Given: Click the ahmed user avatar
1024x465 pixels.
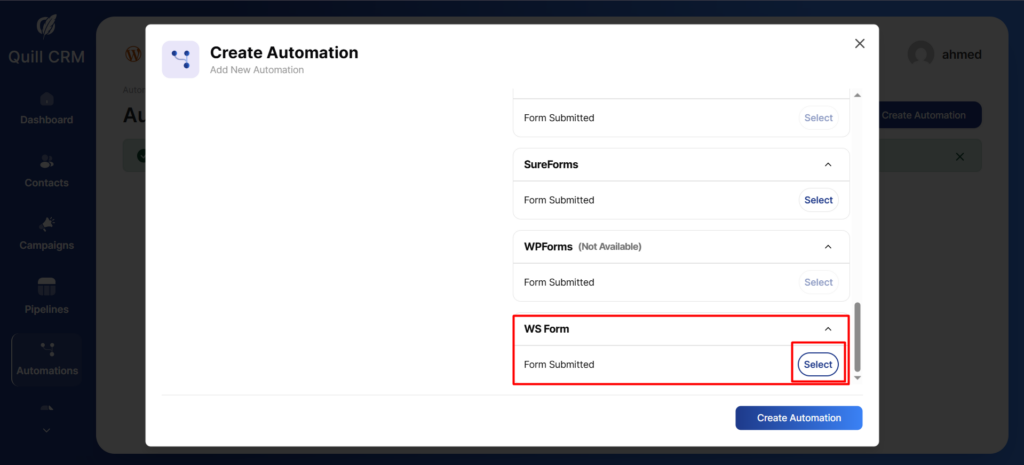Looking at the screenshot, I should point(921,55).
